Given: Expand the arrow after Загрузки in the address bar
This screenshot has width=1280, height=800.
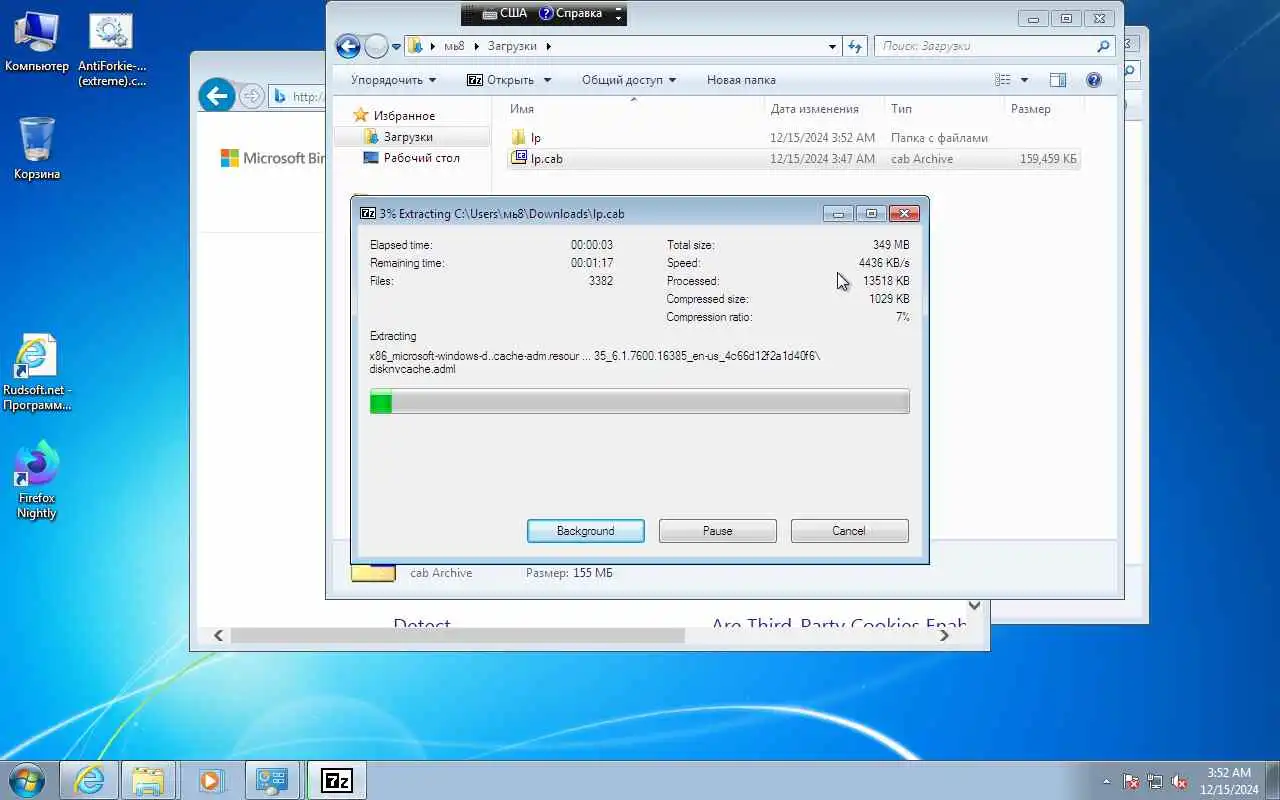Looking at the screenshot, I should [x=548, y=46].
